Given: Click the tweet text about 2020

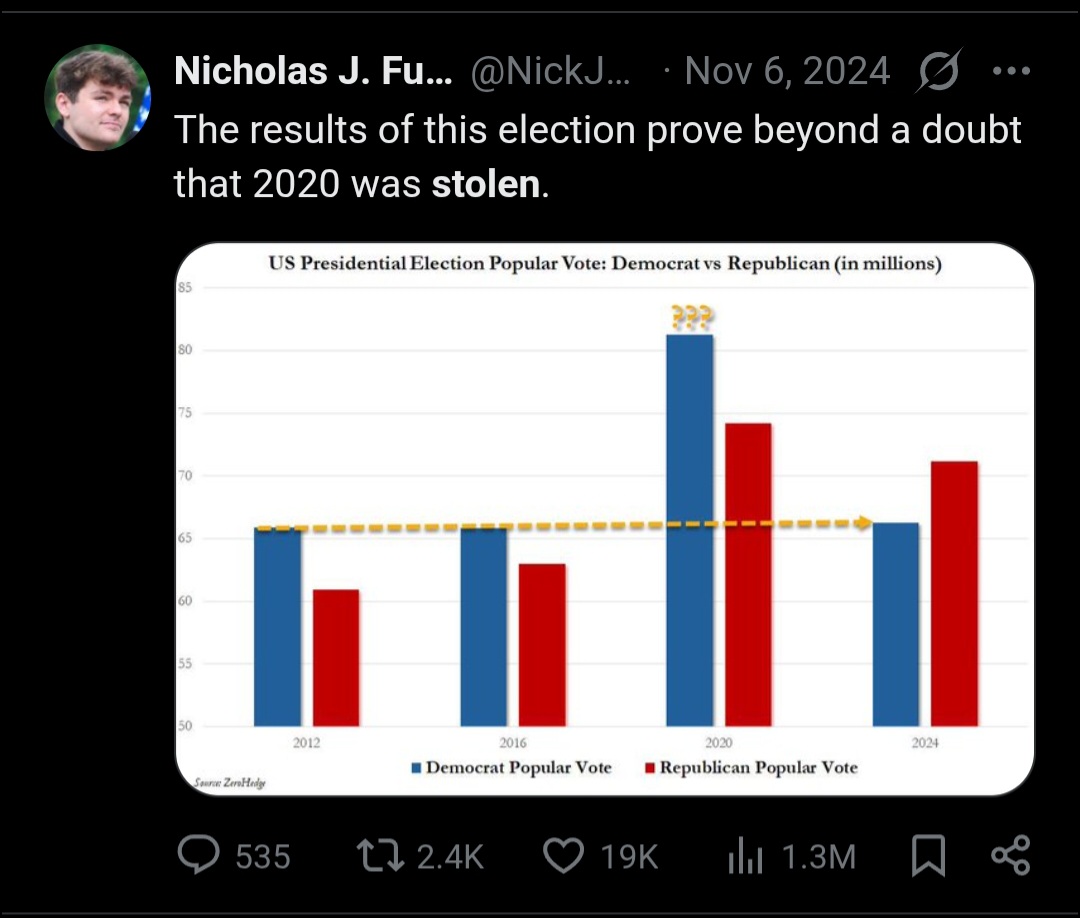Looking at the screenshot, I should pos(597,156).
